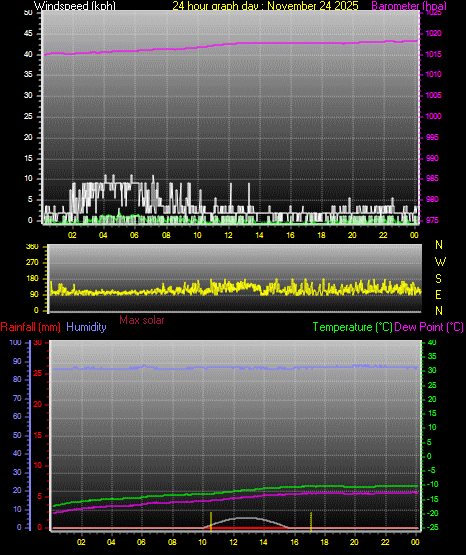The image size is (466, 555).
Task: Click the 'Windspeed (kph)' title label
Action: (75, 5)
